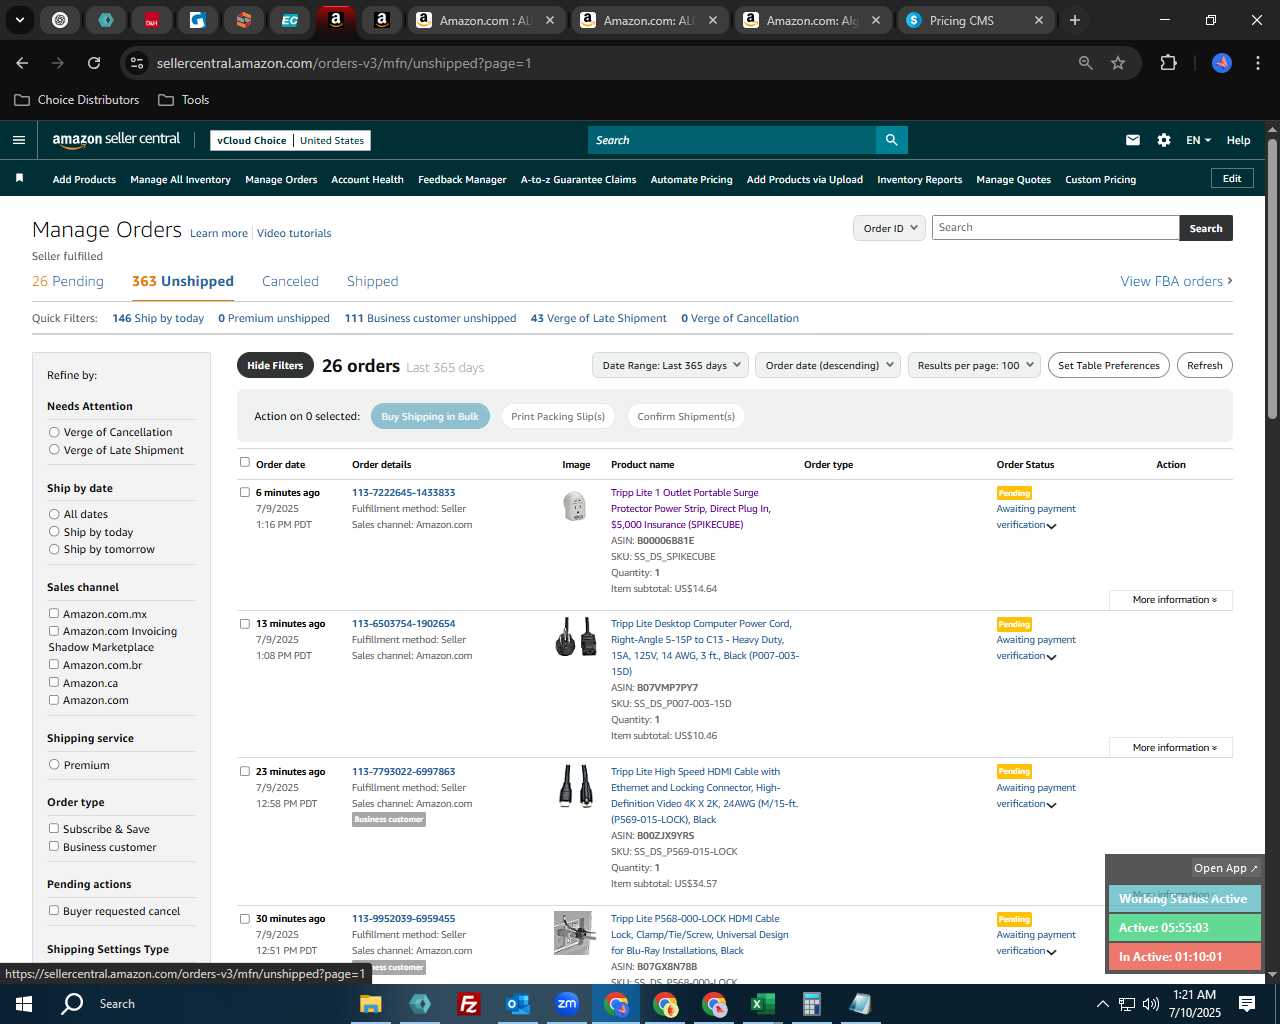This screenshot has width=1280, height=1024.
Task: Bookmark this page with star icon
Action: [x=1118, y=63]
